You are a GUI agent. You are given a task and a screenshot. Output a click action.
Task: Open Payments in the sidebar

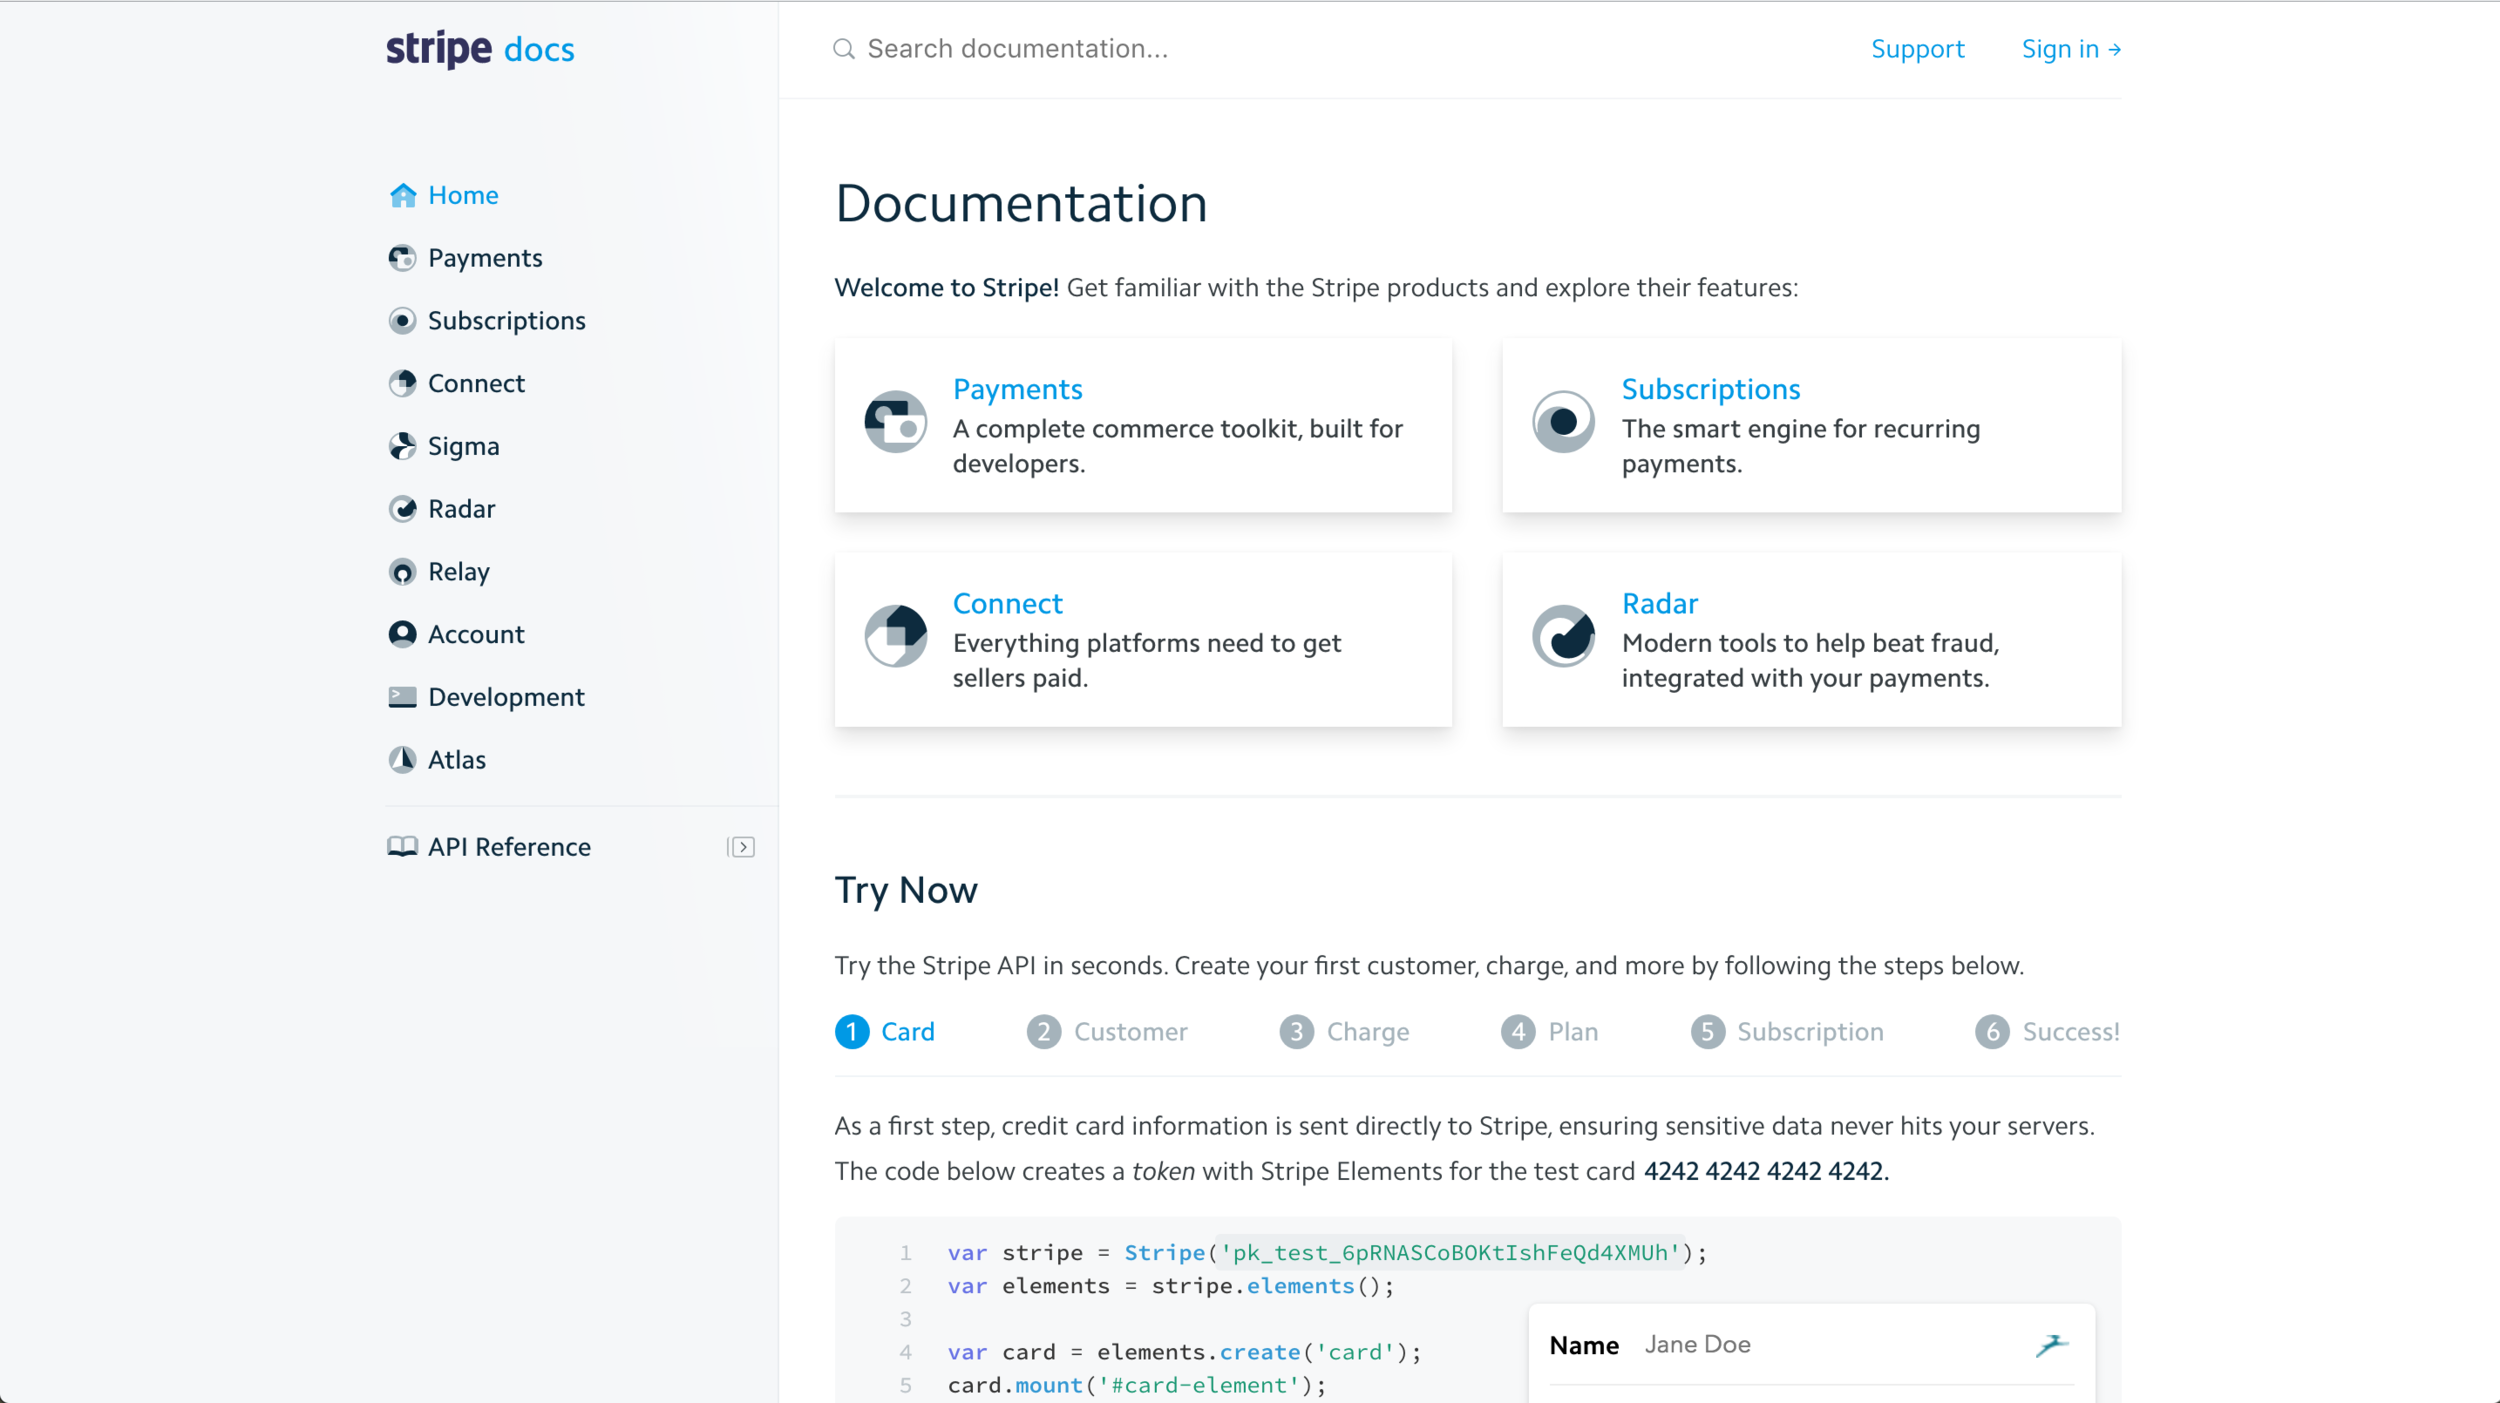[x=465, y=258]
